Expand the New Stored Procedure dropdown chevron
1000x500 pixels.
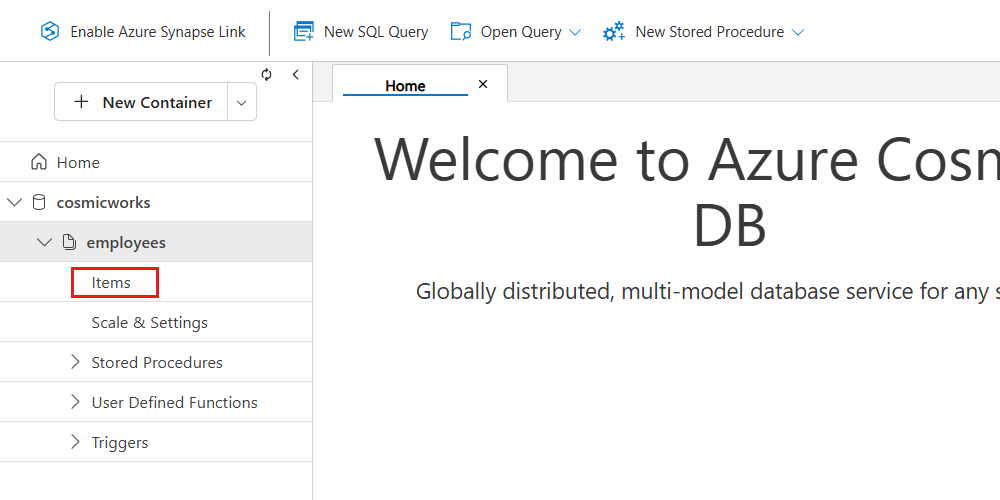tap(798, 32)
